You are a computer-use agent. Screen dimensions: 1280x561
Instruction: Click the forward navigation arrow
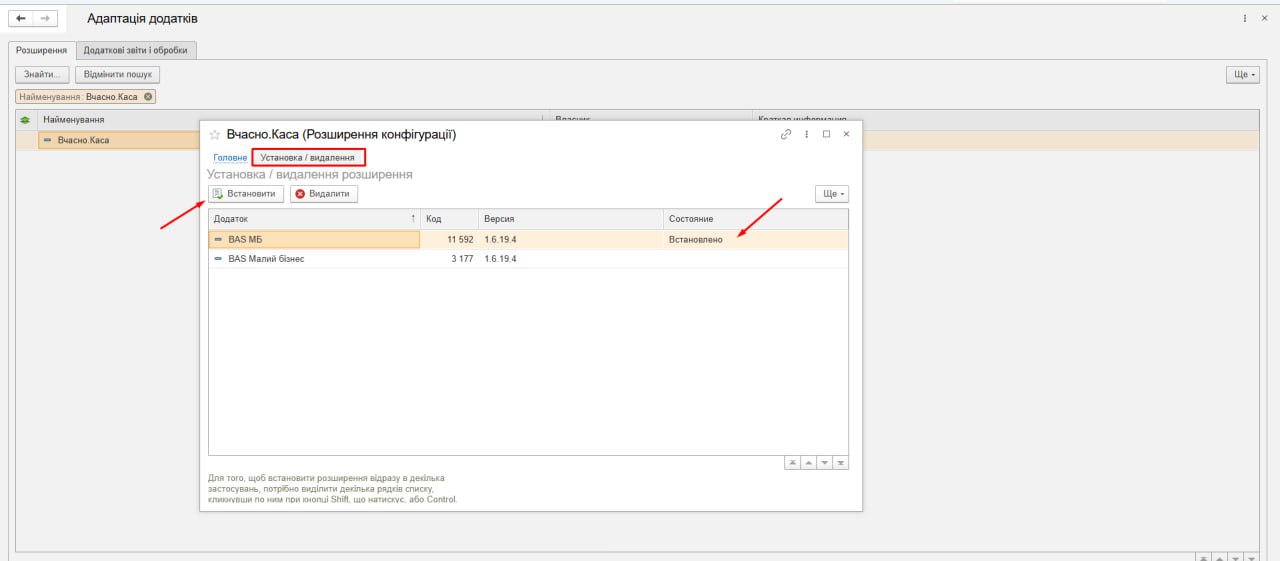tap(44, 19)
